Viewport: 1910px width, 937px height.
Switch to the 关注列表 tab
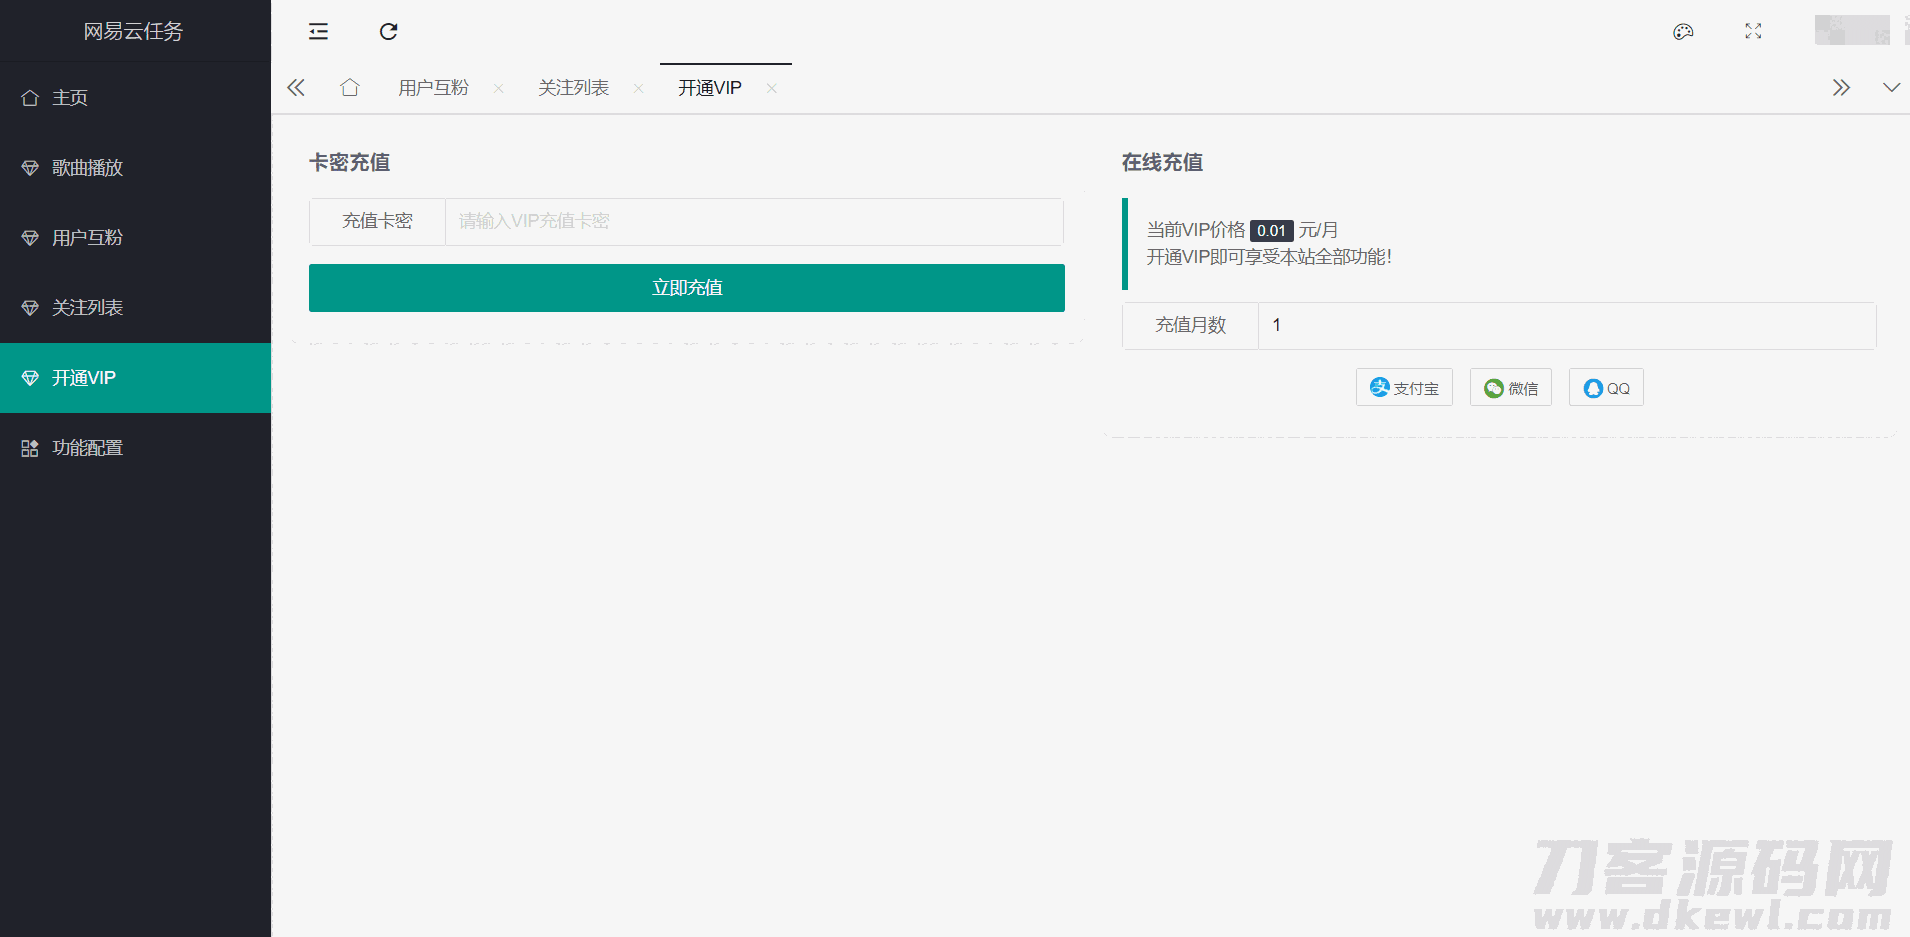573,88
